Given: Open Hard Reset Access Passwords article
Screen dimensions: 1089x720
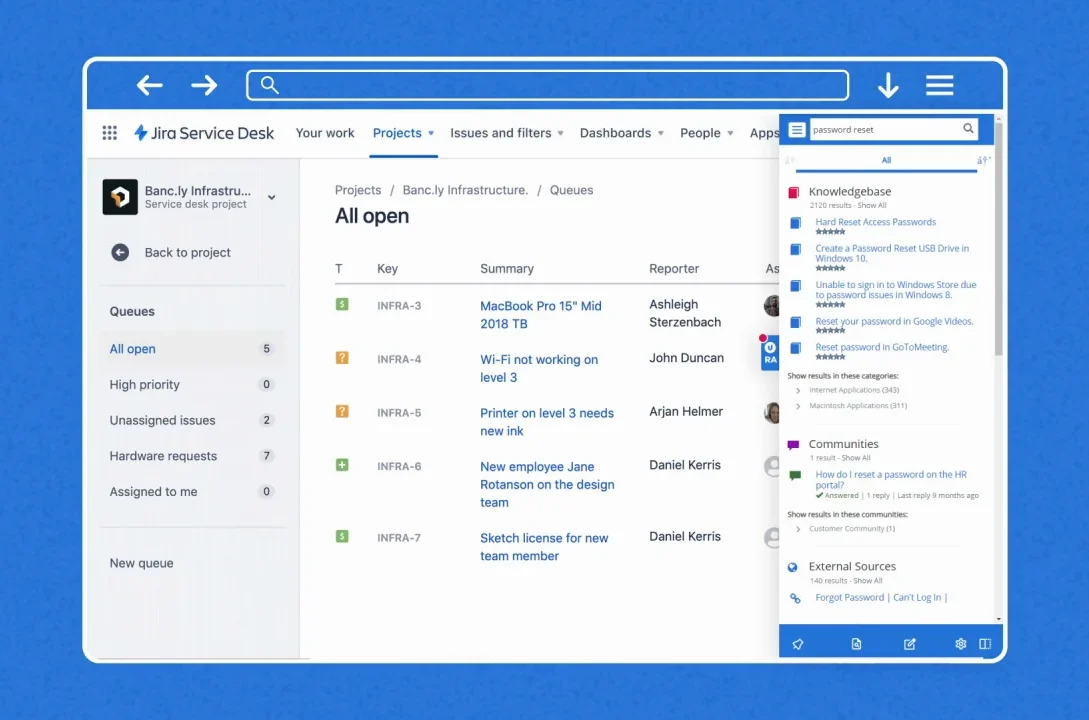Looking at the screenshot, I should pyautogui.click(x=875, y=222).
